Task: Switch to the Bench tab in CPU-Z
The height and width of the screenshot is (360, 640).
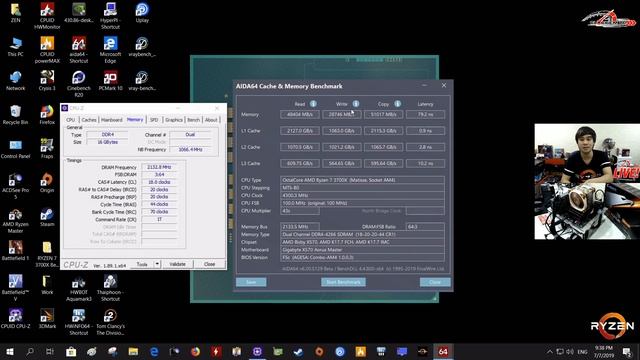Action: 193,120
